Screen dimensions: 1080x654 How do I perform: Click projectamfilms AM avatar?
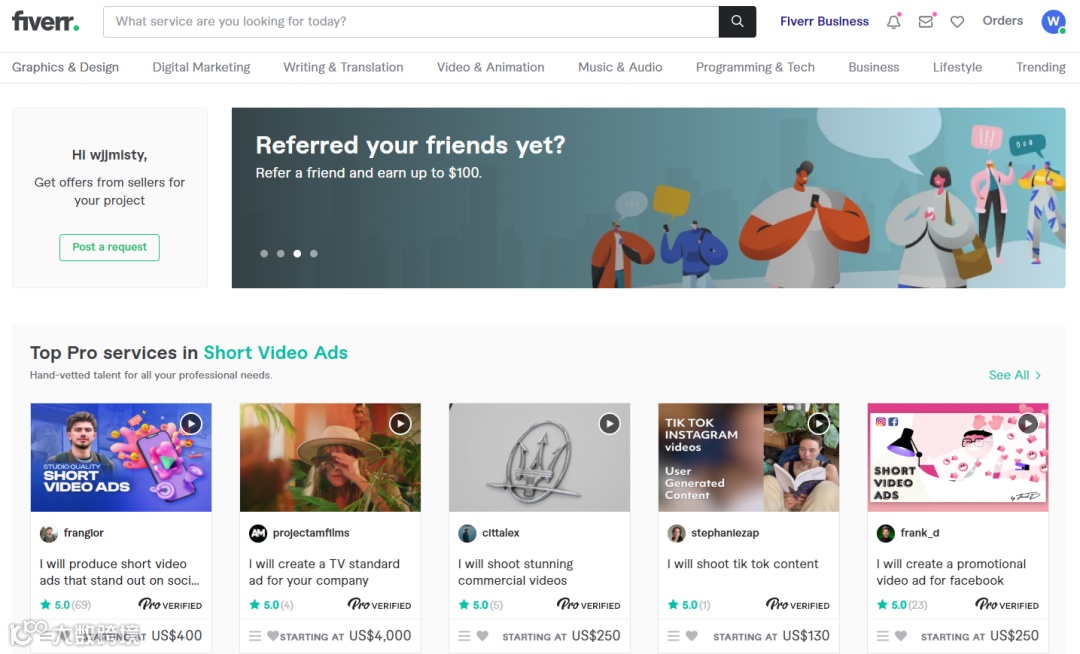pos(258,533)
